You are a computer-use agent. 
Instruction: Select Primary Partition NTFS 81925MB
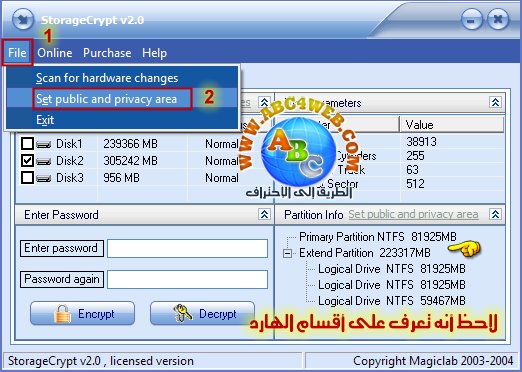[x=378, y=237]
